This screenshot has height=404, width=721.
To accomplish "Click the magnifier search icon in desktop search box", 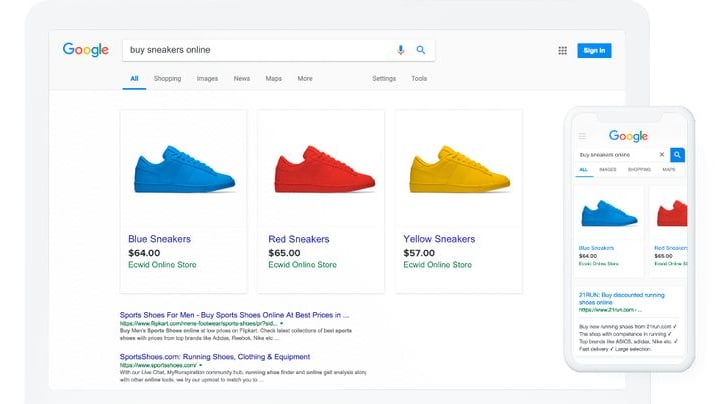I will (x=421, y=50).
